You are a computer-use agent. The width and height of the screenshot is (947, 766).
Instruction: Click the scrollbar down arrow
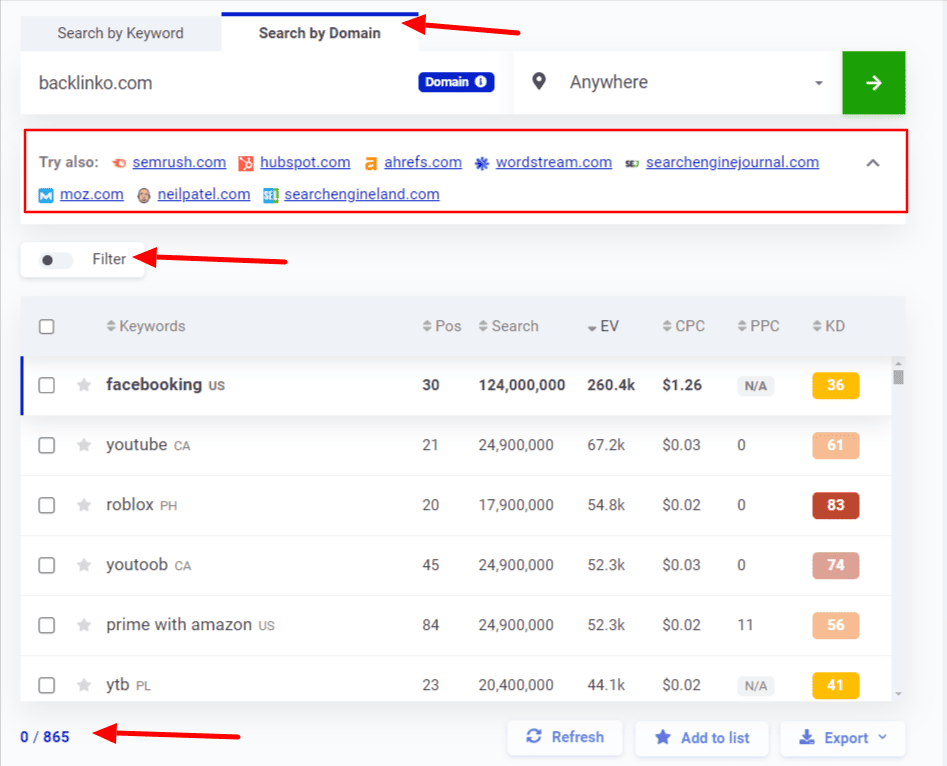tap(899, 694)
